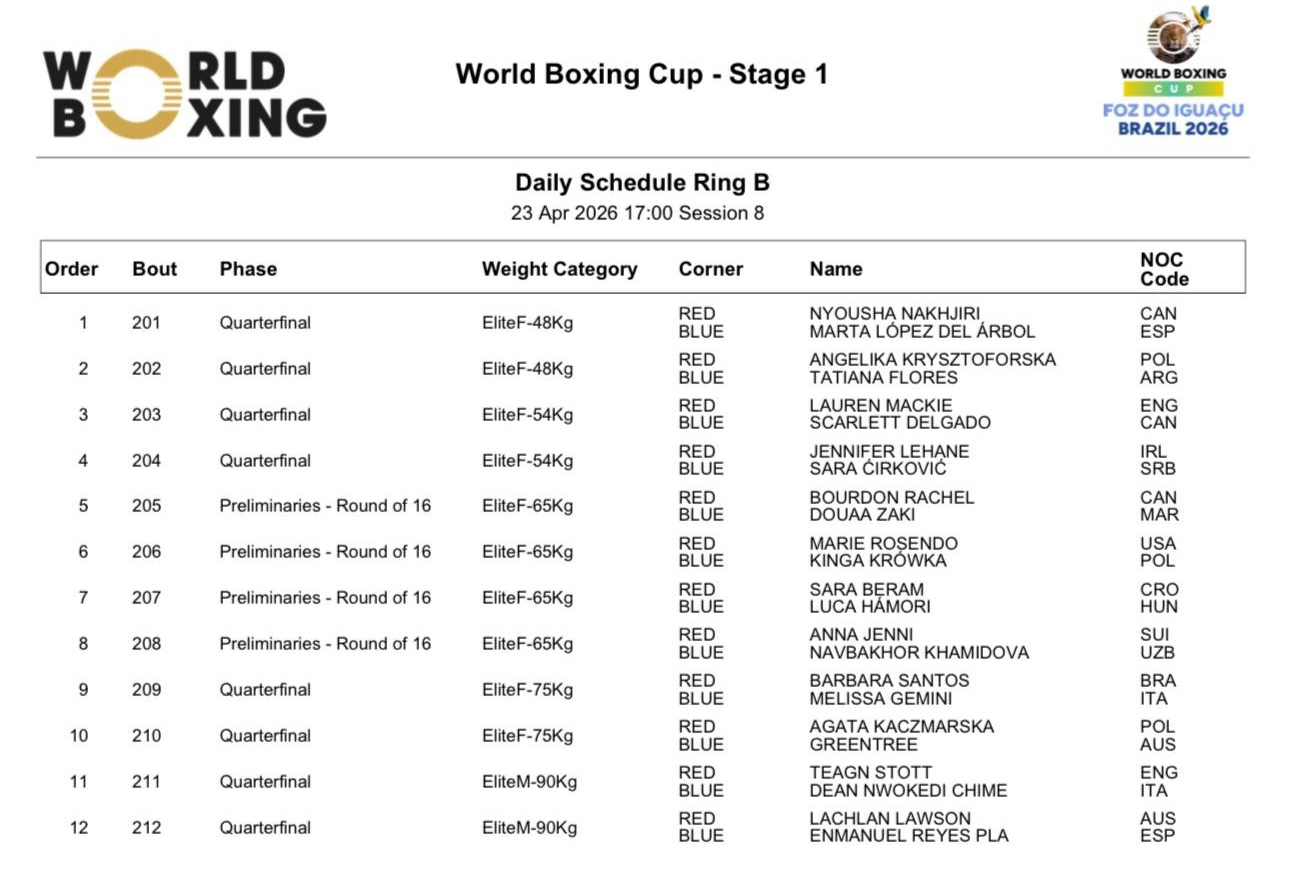This screenshot has width=1291, height=869.
Task: Click the session date '23 Apr 2026 17:00 Session 8'
Action: coord(637,213)
